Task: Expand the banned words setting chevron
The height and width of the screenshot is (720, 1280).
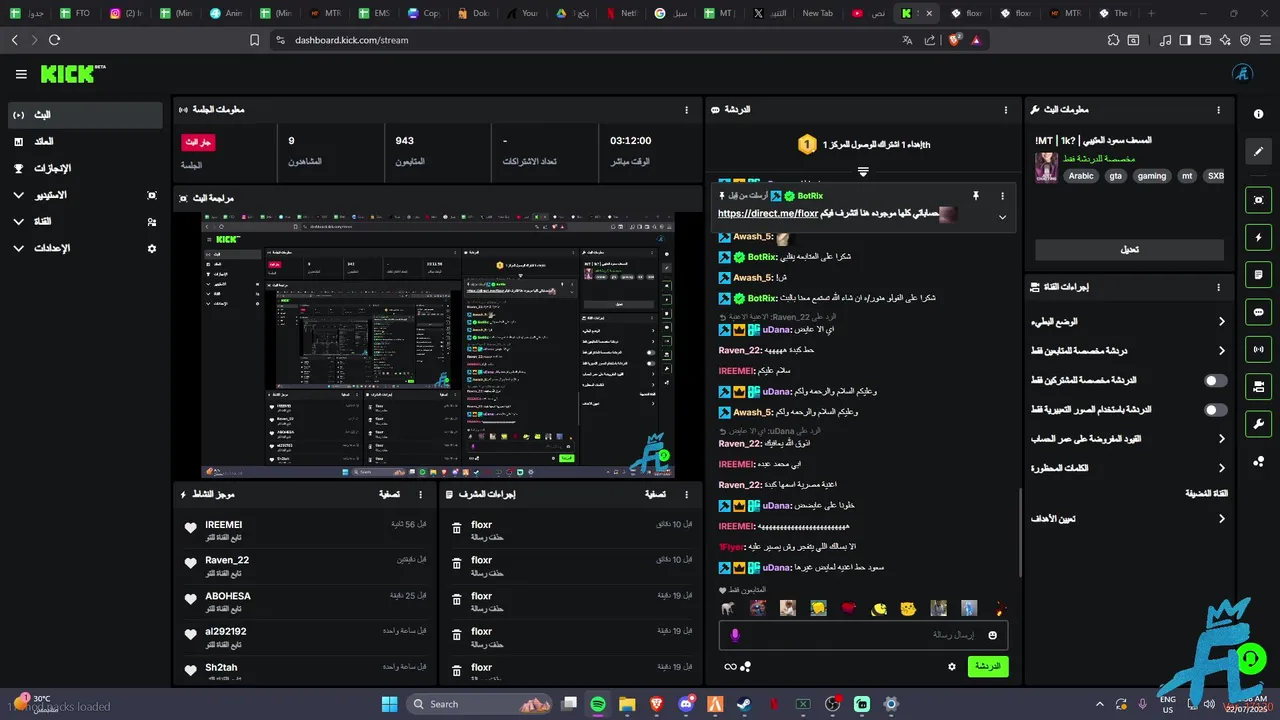Action: (x=1221, y=468)
